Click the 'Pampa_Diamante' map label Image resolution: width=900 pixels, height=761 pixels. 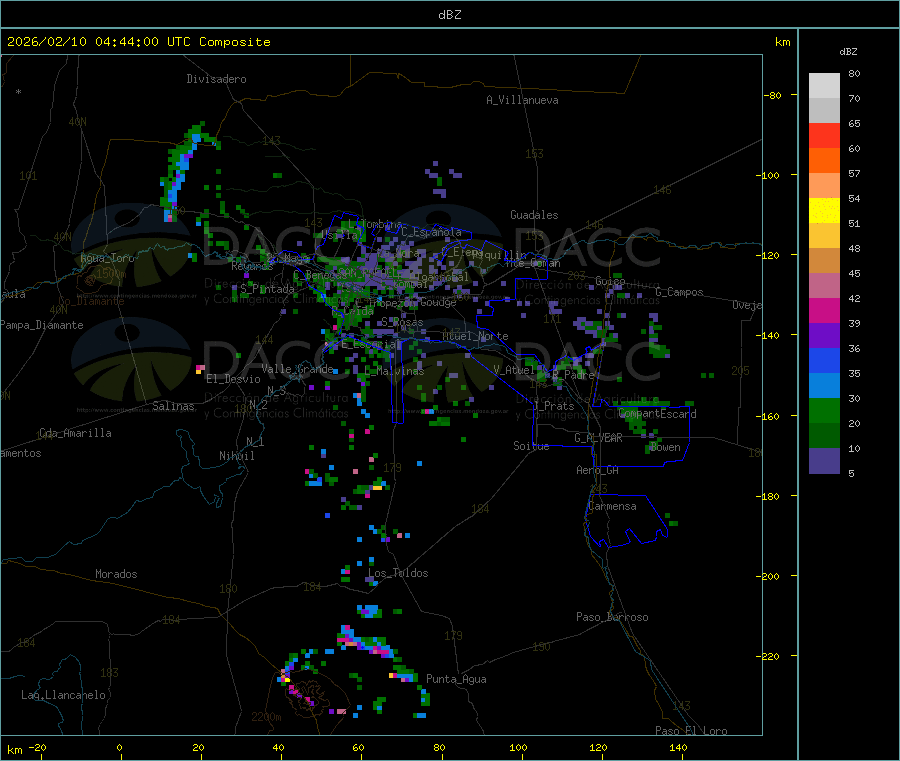point(41,325)
